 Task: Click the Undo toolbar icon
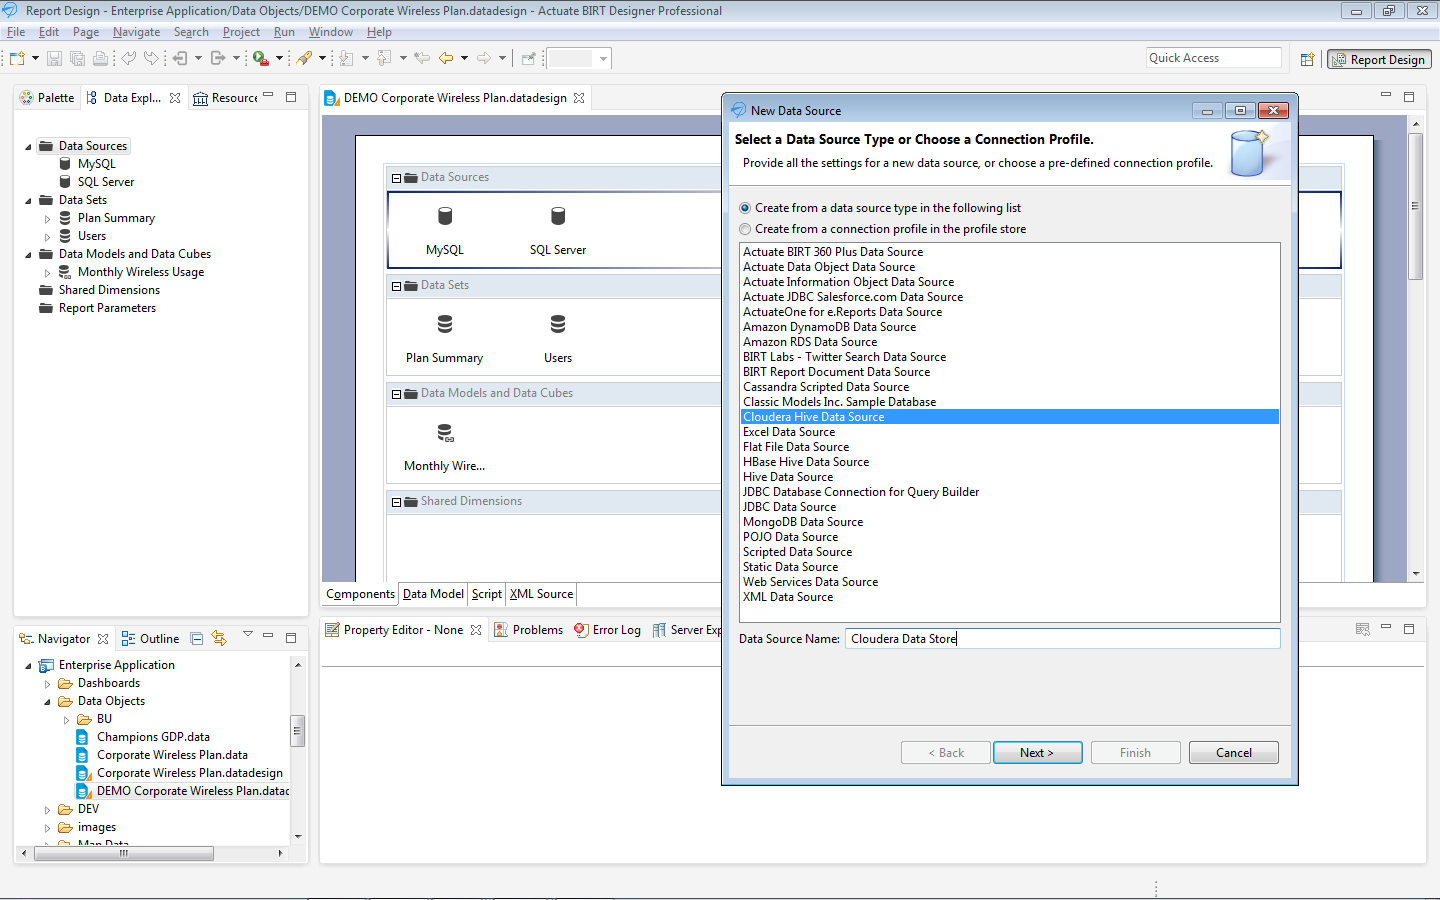pyautogui.click(x=128, y=58)
